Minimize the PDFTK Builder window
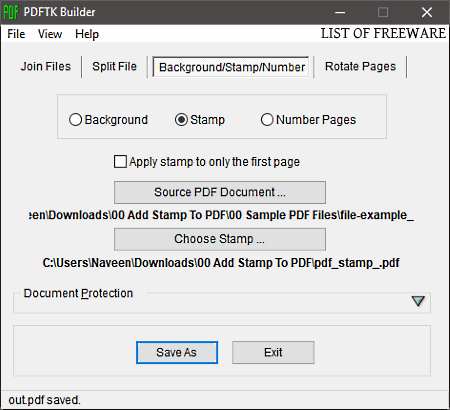Viewport: 450px width, 410px height. pos(340,12)
